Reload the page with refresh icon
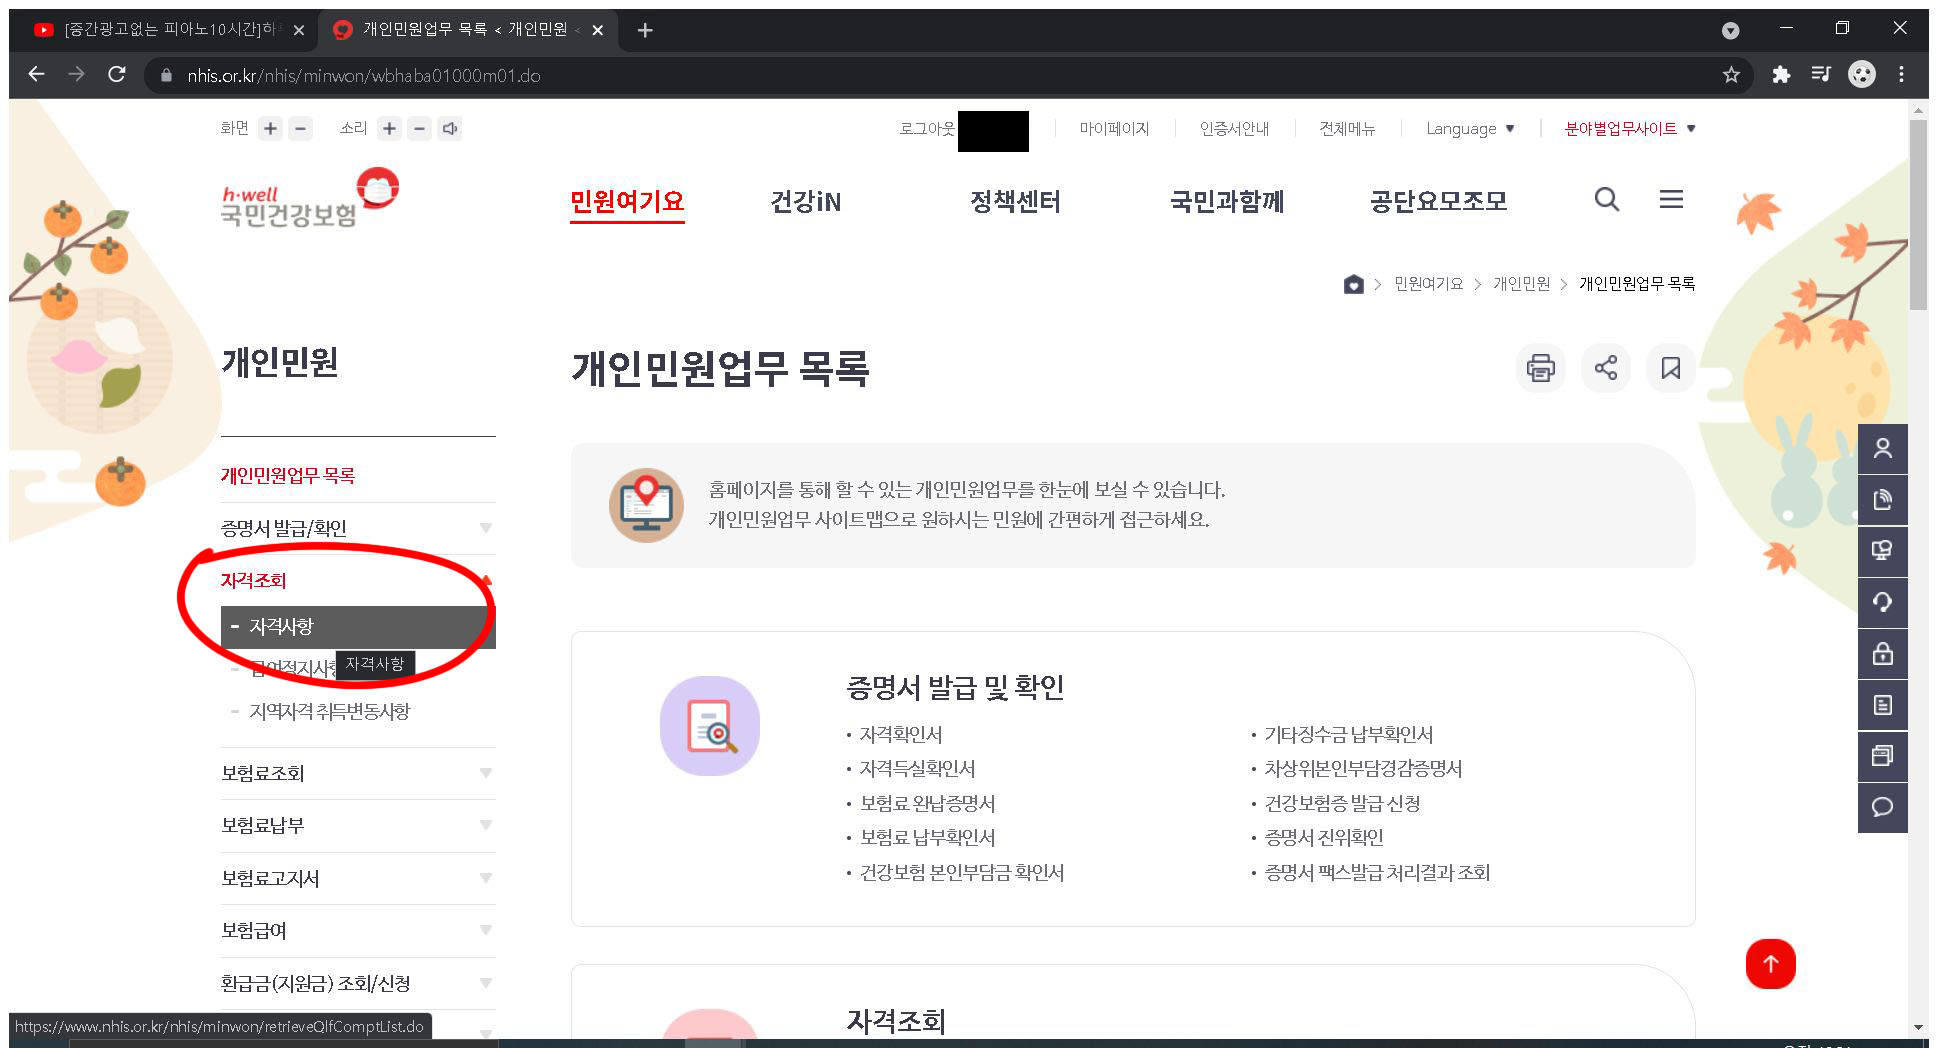The height and width of the screenshot is (1048, 1938). (x=117, y=74)
